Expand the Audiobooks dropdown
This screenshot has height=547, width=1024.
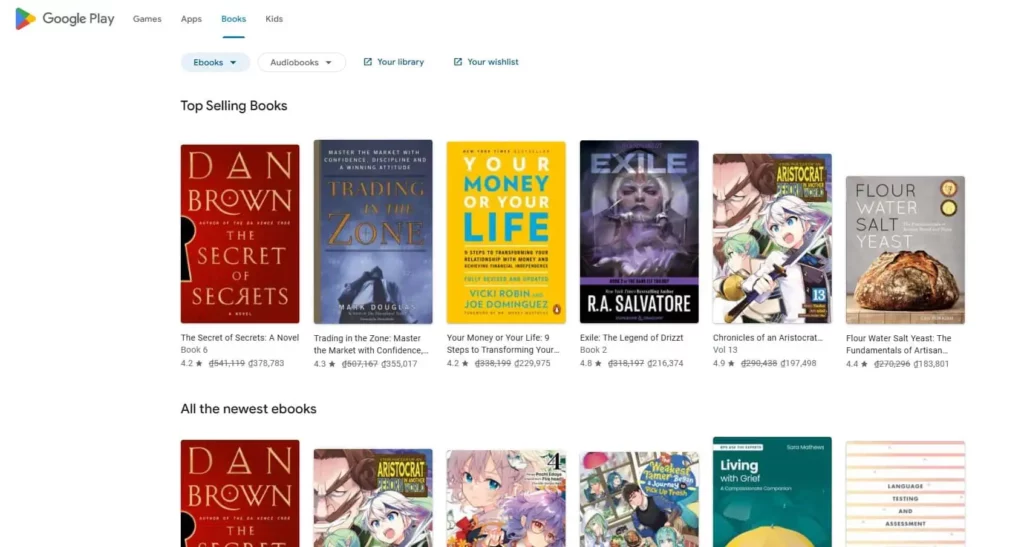tap(301, 63)
